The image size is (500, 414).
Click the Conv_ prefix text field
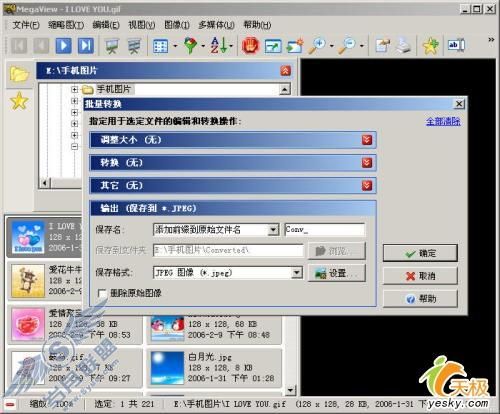pyautogui.click(x=325, y=229)
